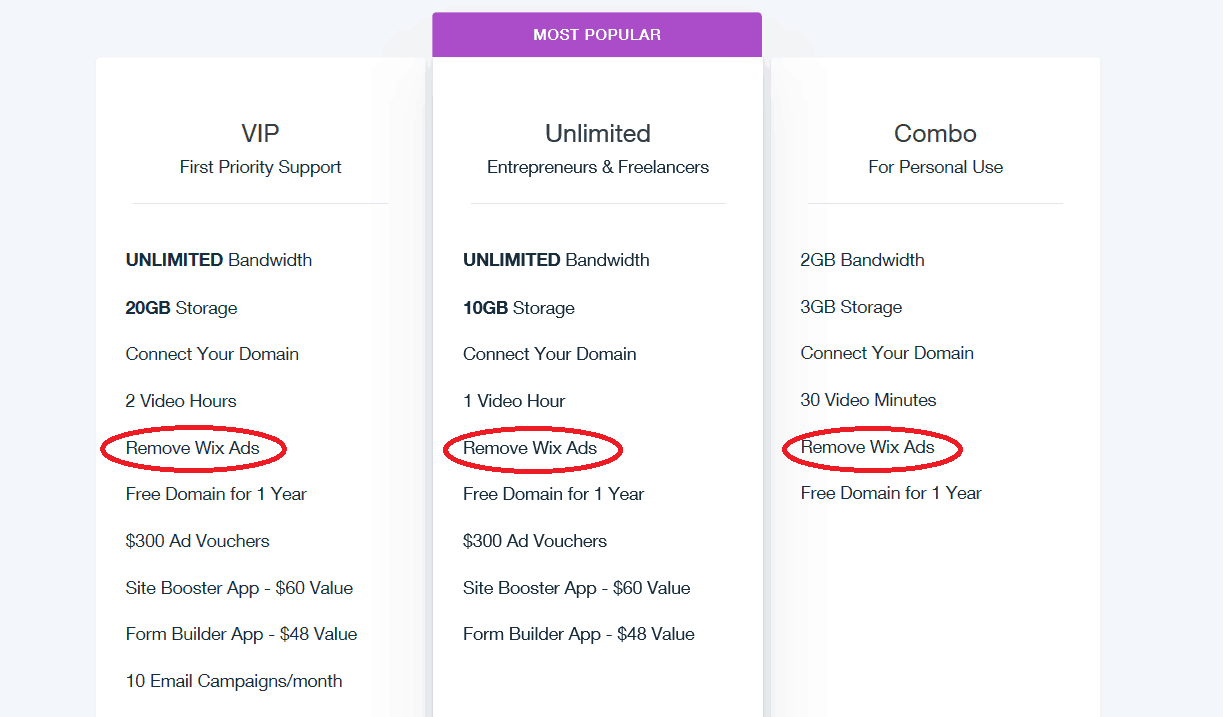This screenshot has height=717, width=1224.
Task: Click First Priority Support subtitle
Action: click(x=260, y=167)
